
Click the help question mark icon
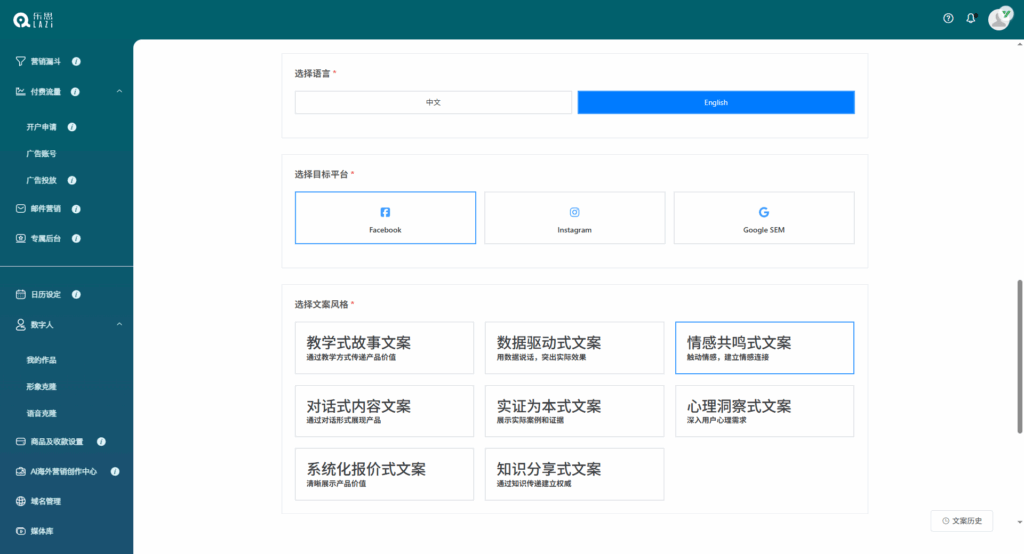(x=948, y=18)
